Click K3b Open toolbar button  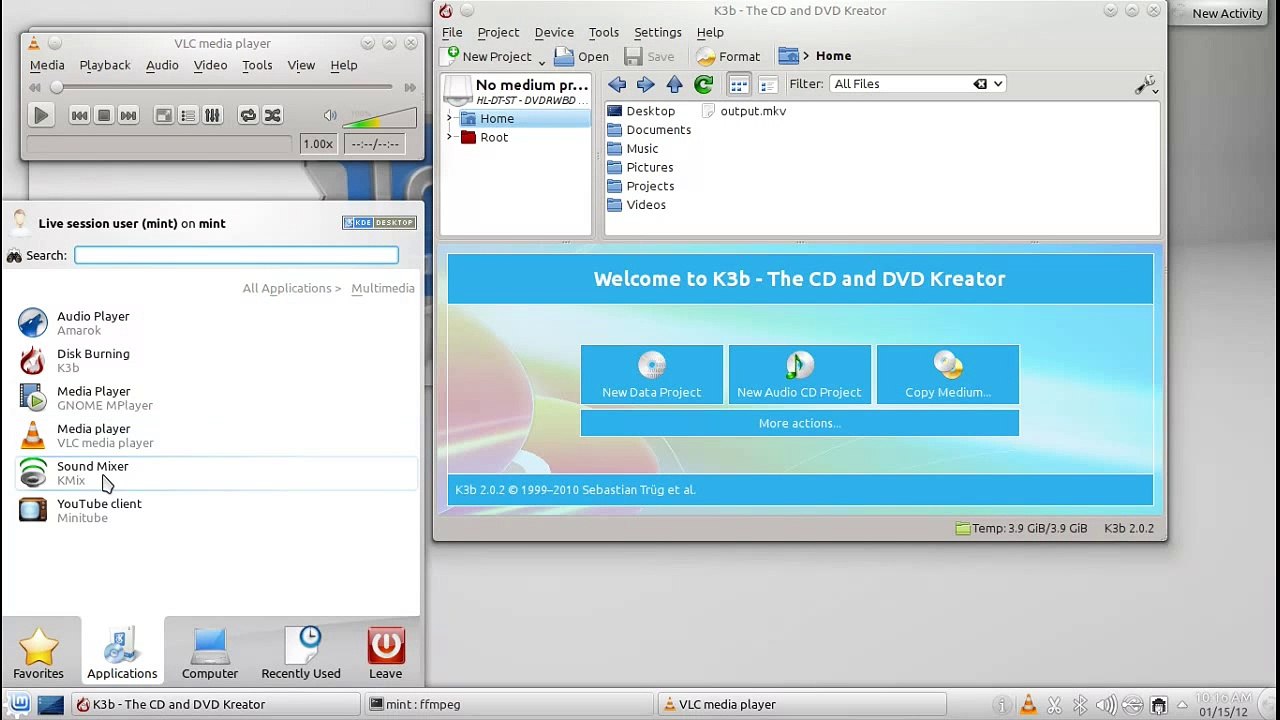582,56
